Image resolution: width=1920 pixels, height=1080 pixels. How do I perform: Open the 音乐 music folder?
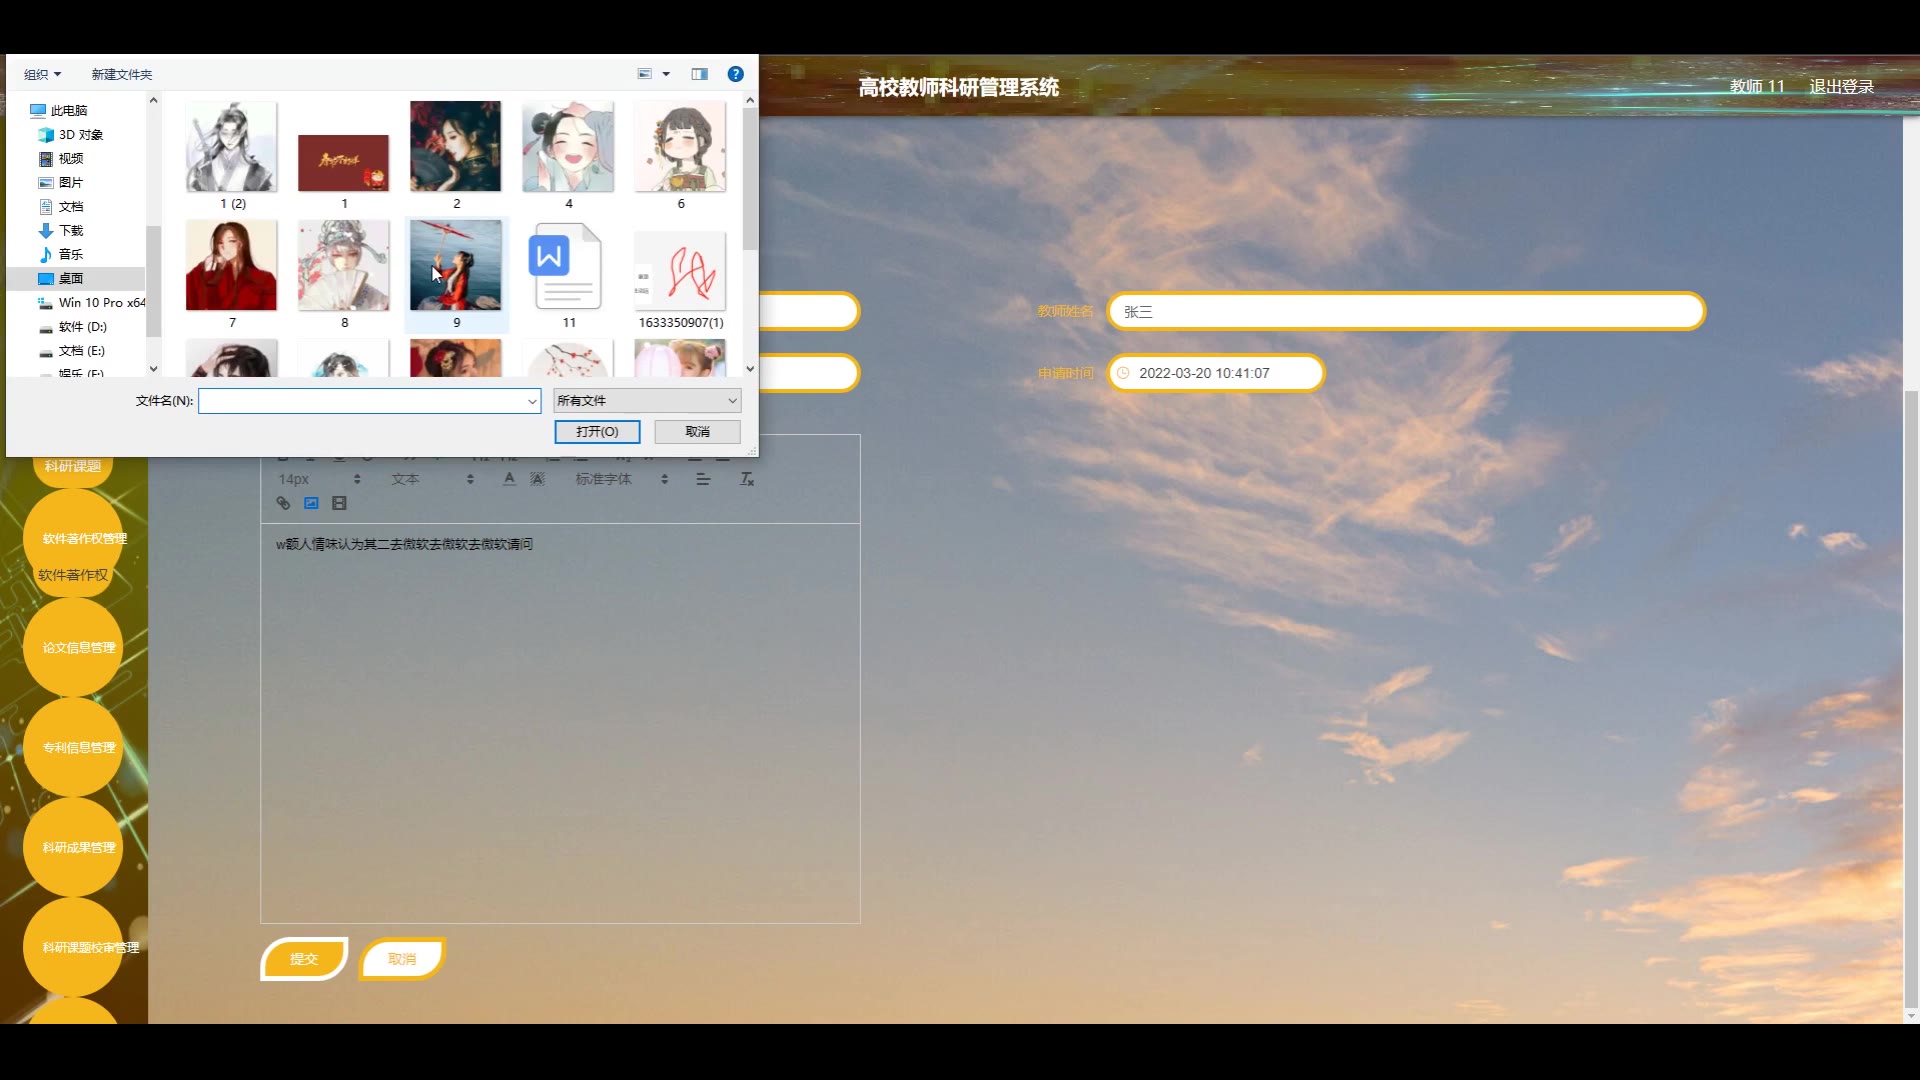[61, 254]
